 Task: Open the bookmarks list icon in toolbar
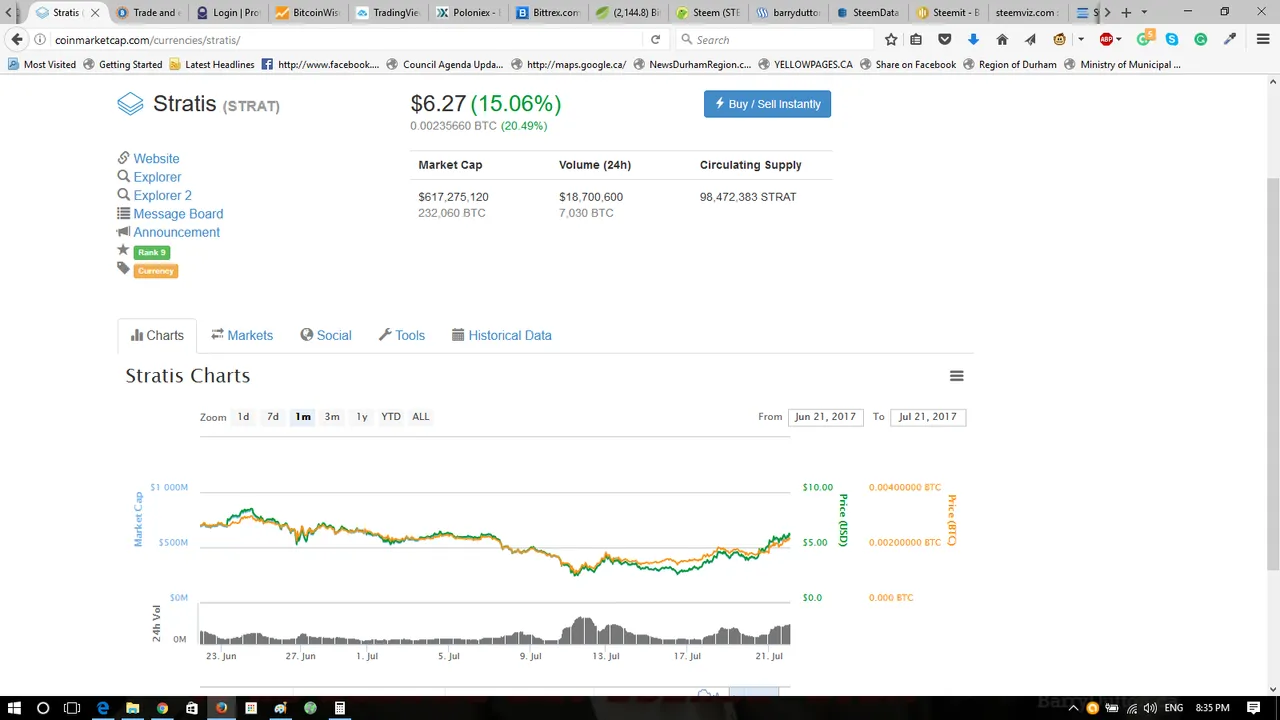pyautogui.click(x=917, y=40)
